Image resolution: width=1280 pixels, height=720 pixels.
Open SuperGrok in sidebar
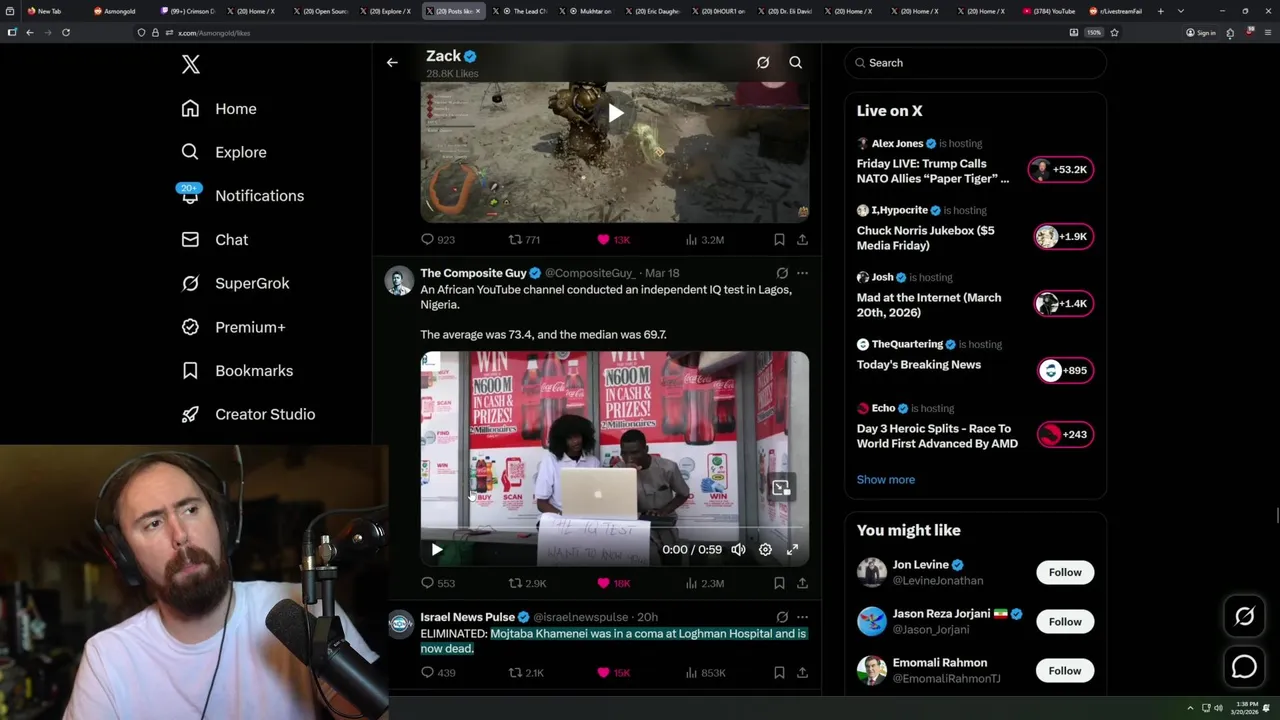tap(235, 283)
